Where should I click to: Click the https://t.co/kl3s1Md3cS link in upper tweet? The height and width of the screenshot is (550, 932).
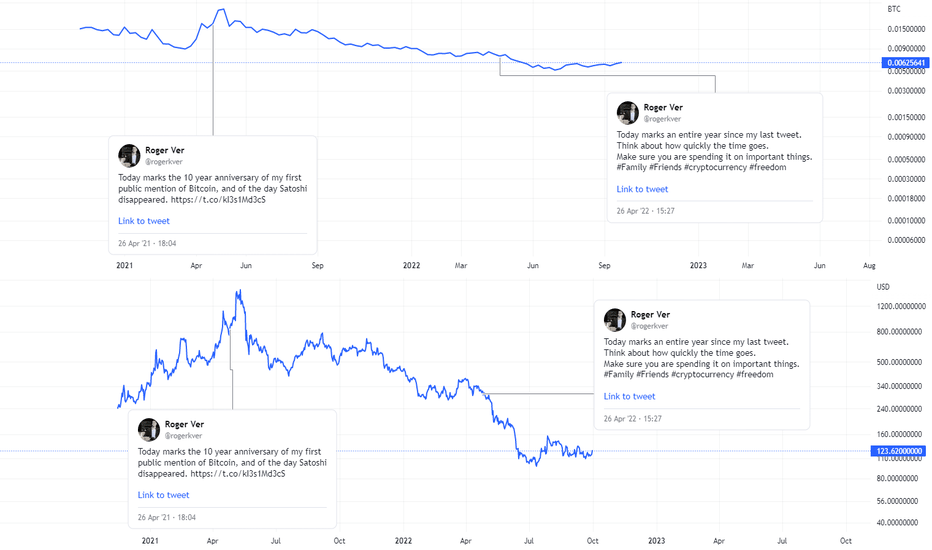pyautogui.click(x=218, y=200)
